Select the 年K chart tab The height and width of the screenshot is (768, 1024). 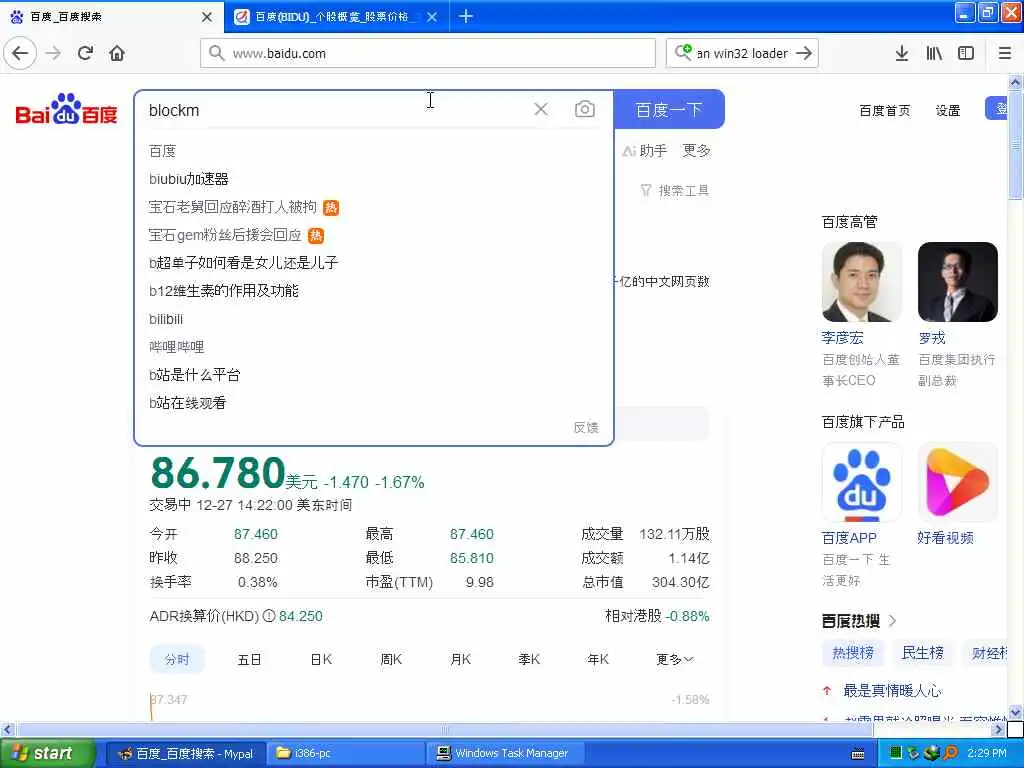click(x=598, y=660)
